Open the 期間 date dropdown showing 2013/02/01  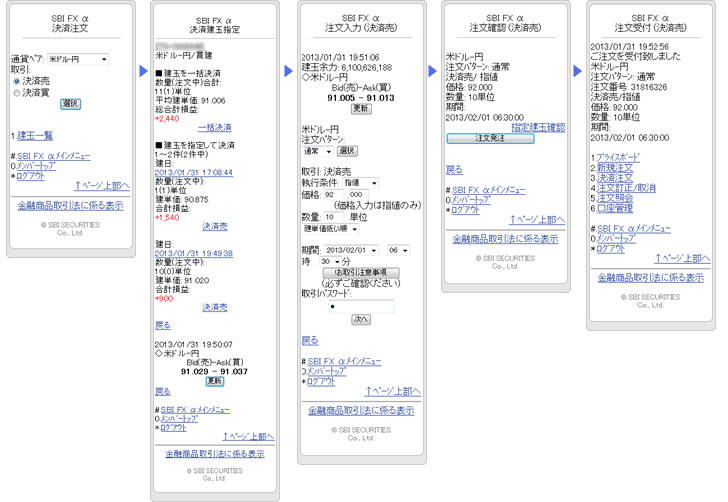(x=351, y=250)
